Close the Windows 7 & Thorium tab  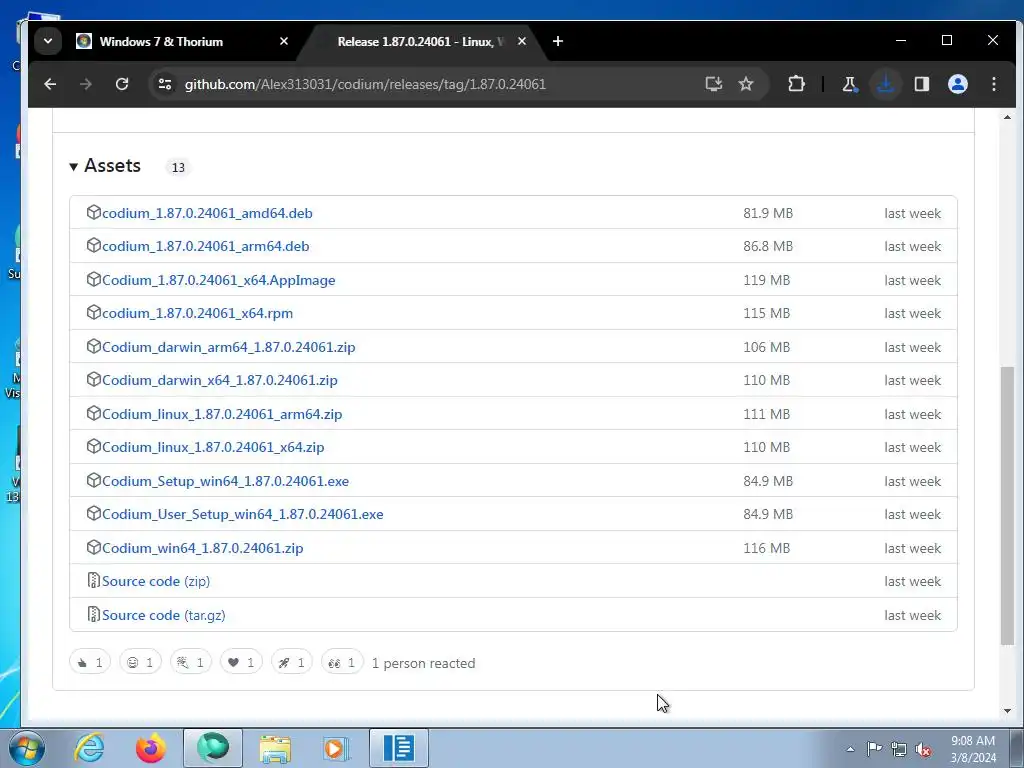283,41
